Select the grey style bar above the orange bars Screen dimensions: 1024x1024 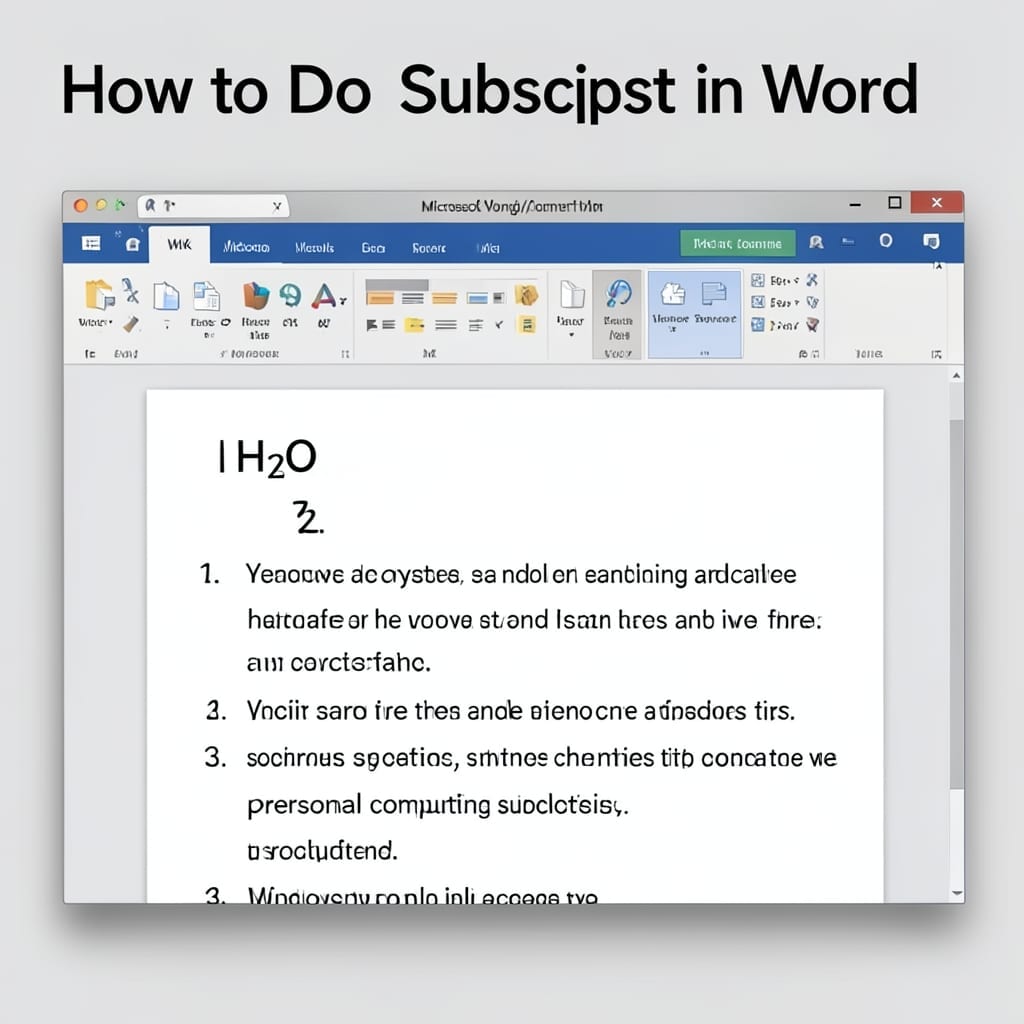pyautogui.click(x=396, y=285)
